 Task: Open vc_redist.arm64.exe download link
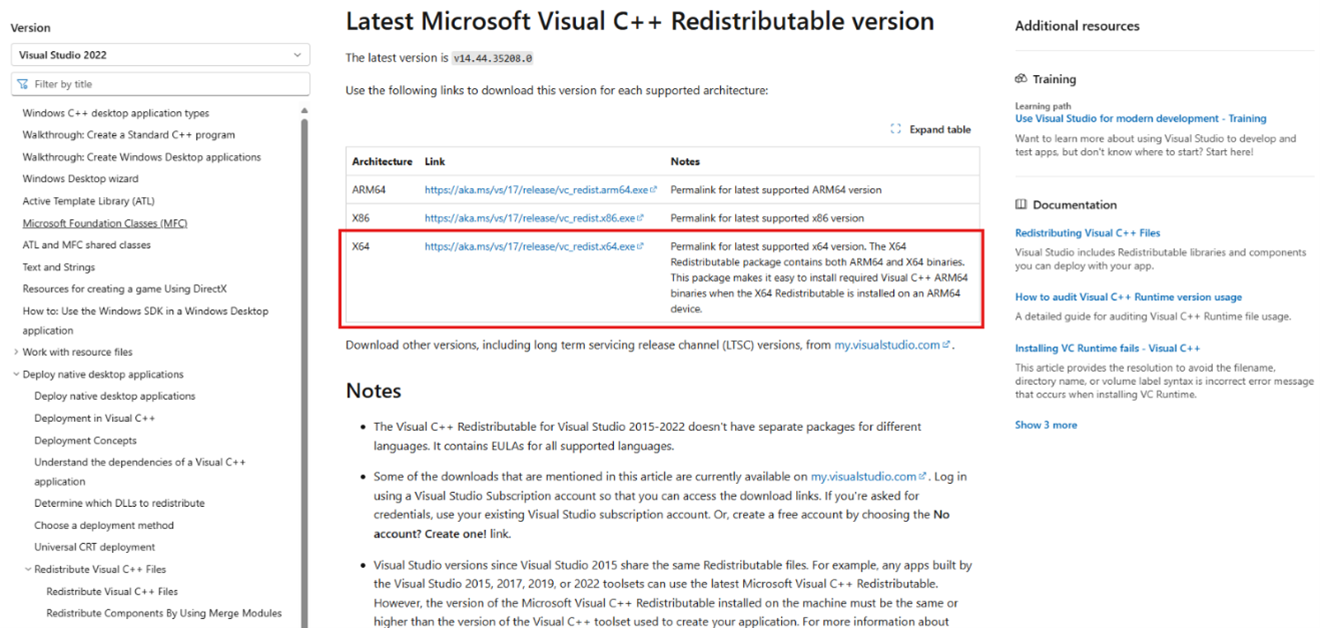point(536,189)
